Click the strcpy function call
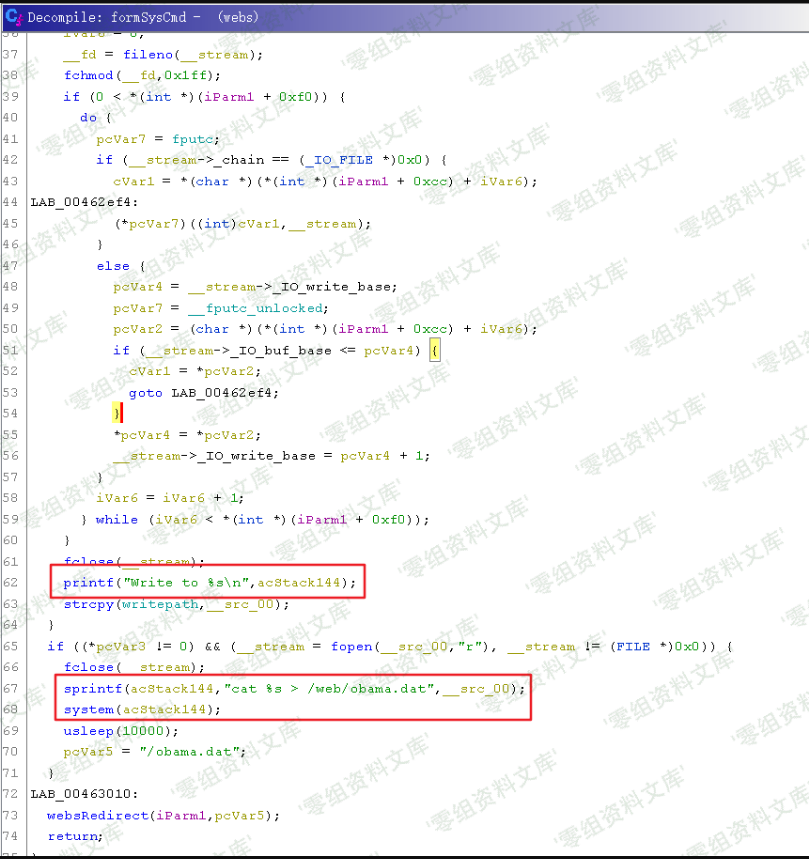 point(87,603)
